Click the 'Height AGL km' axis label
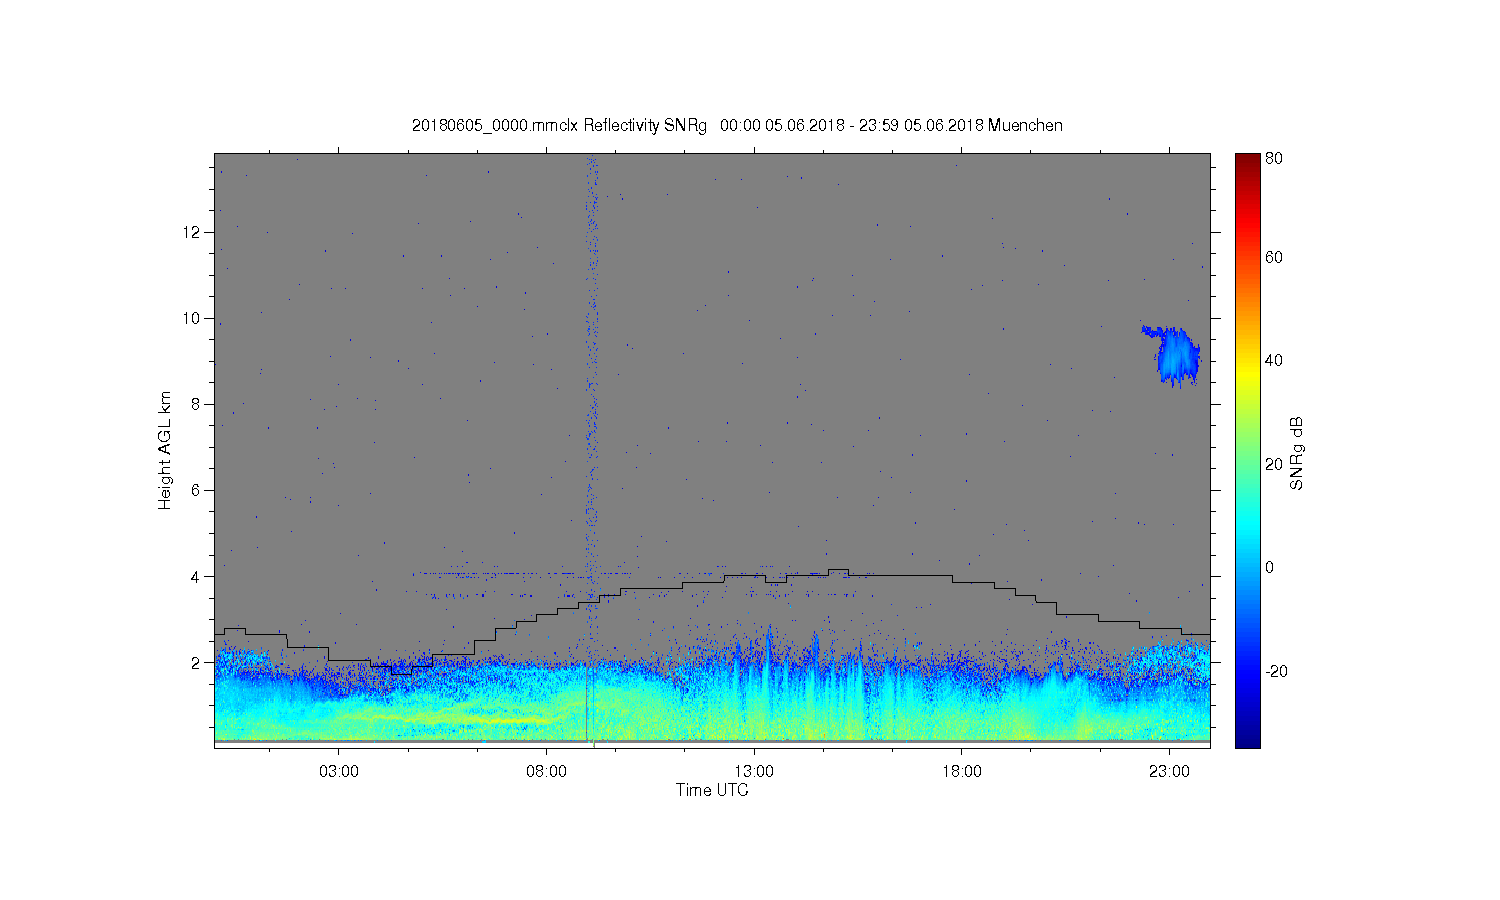The height and width of the screenshot is (900, 1500). 165,450
